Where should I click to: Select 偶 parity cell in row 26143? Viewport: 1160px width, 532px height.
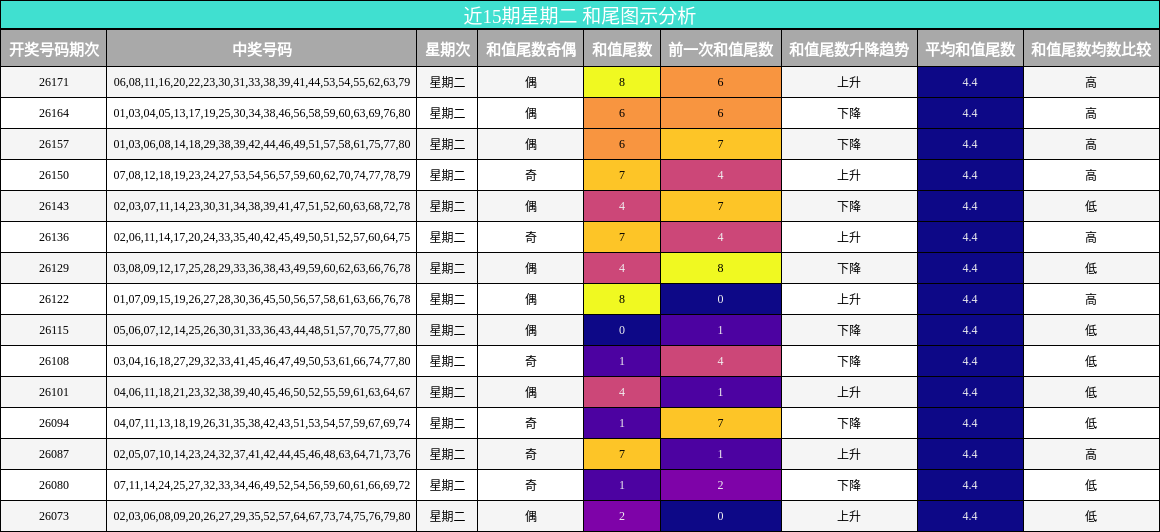tap(530, 206)
